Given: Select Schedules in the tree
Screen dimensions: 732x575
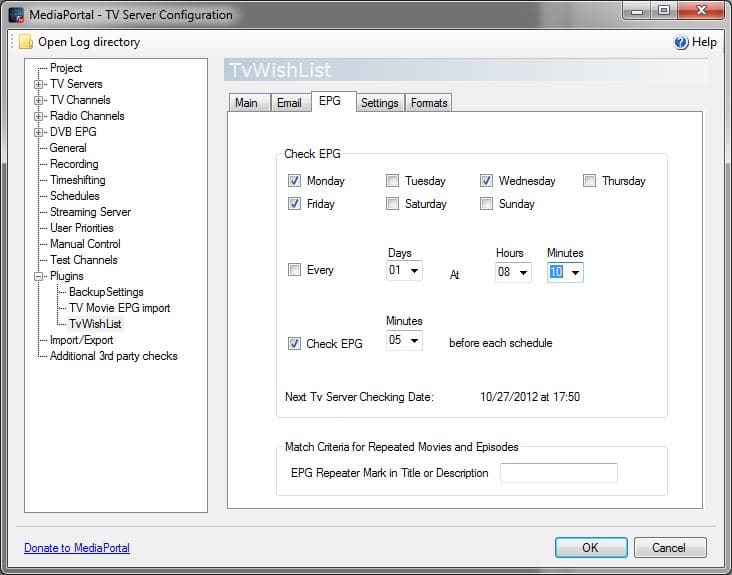Looking at the screenshot, I should (x=75, y=196).
